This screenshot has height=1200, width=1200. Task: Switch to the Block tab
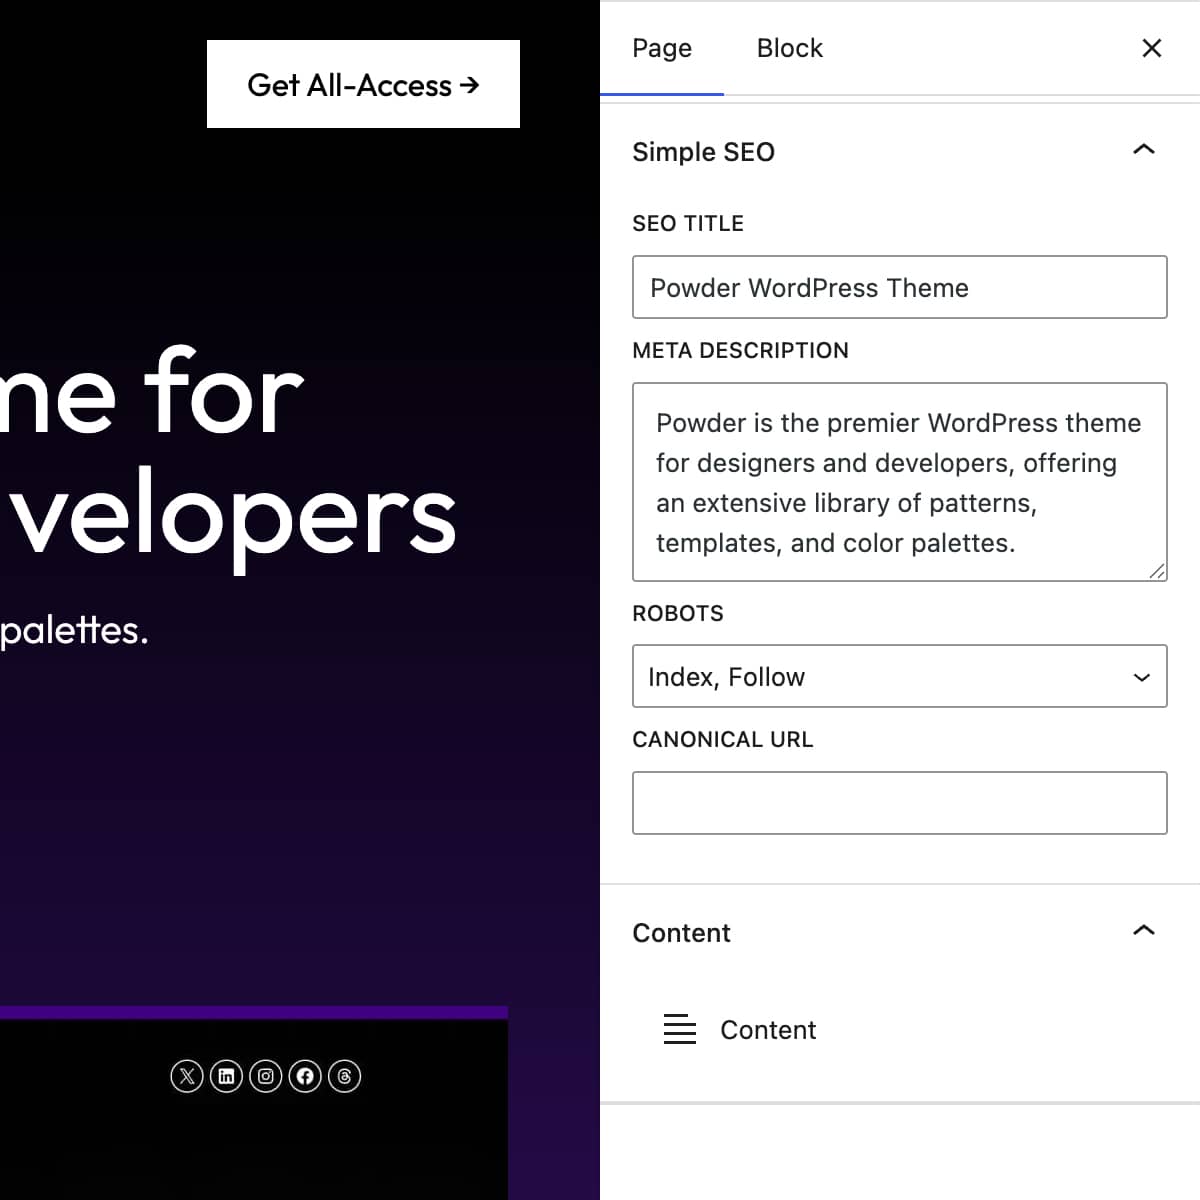click(x=789, y=48)
